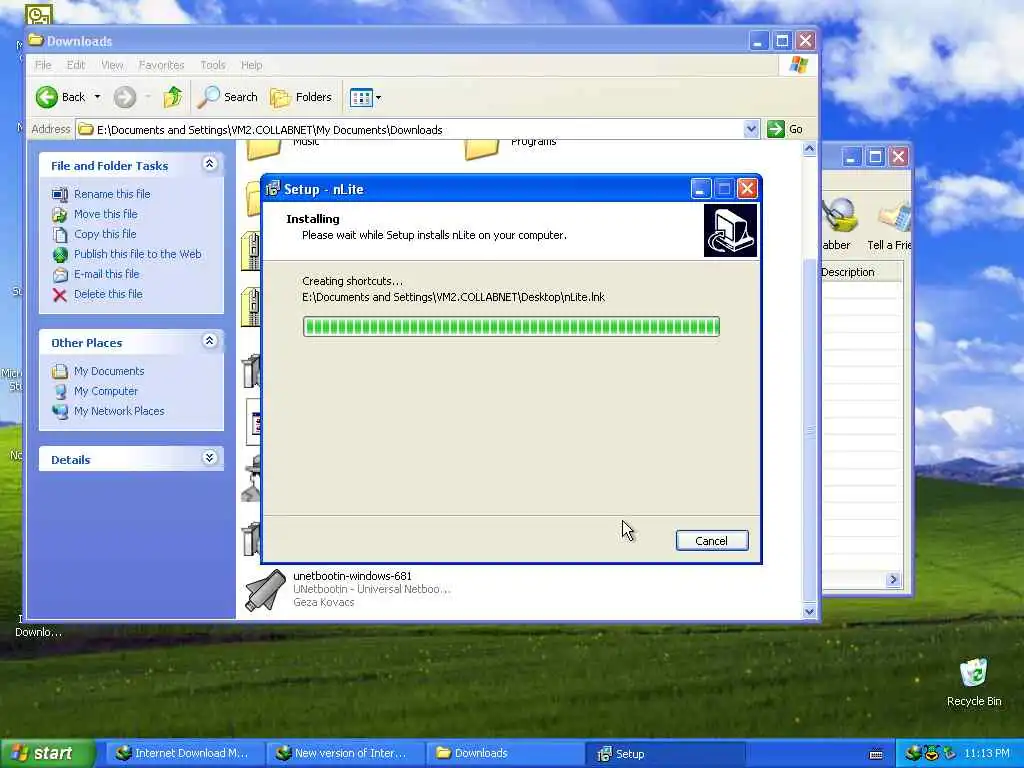Go up one folder level icon
The width and height of the screenshot is (1024, 768).
pyautogui.click(x=173, y=97)
